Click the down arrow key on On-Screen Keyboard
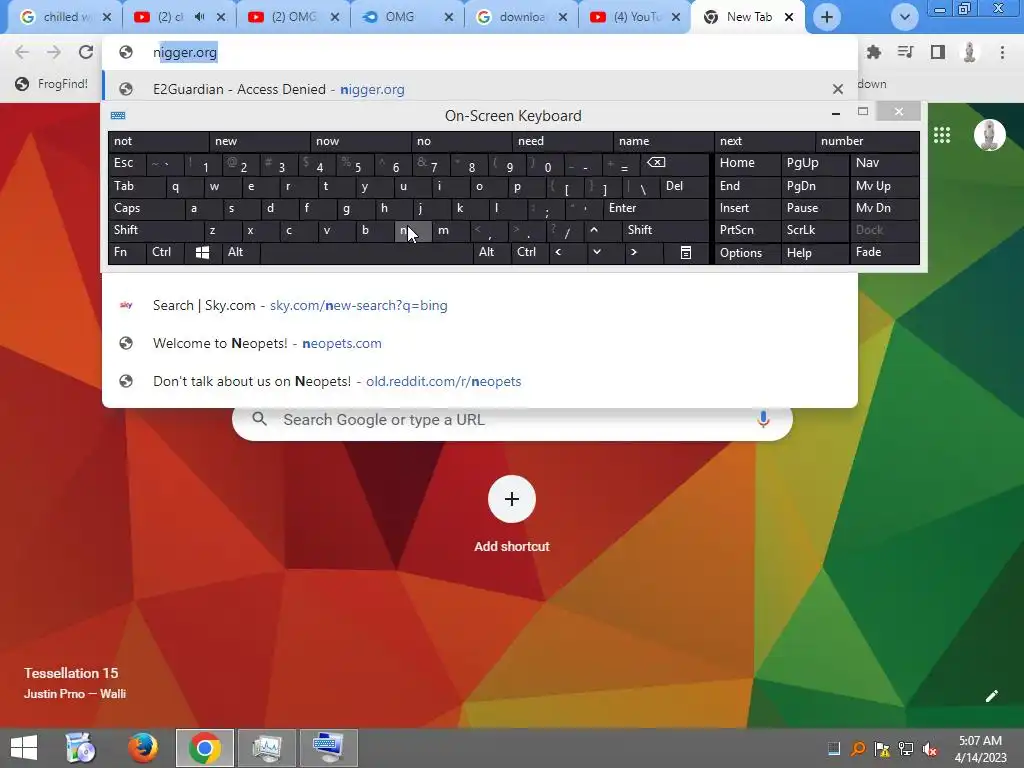The height and width of the screenshot is (768, 1024). [596, 252]
